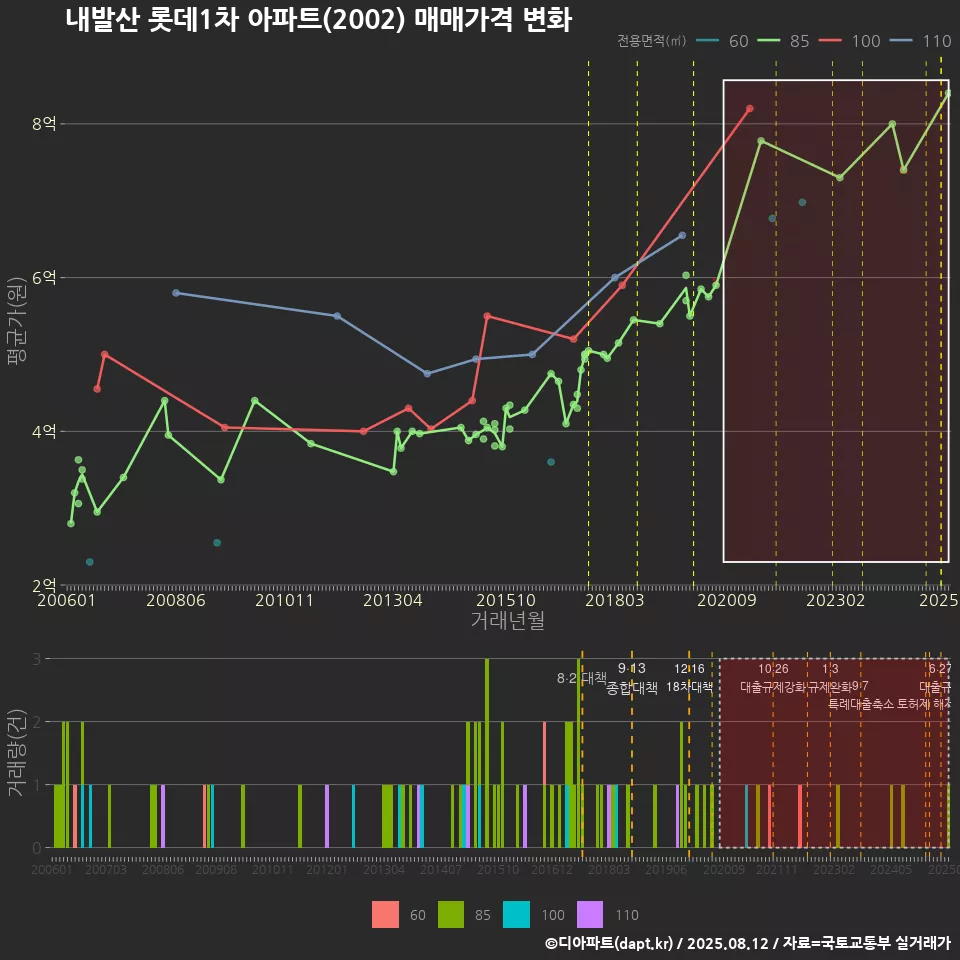Click the red 100㎡ point at 5억 near 2006
This screenshot has height=960, width=960.
click(x=105, y=354)
